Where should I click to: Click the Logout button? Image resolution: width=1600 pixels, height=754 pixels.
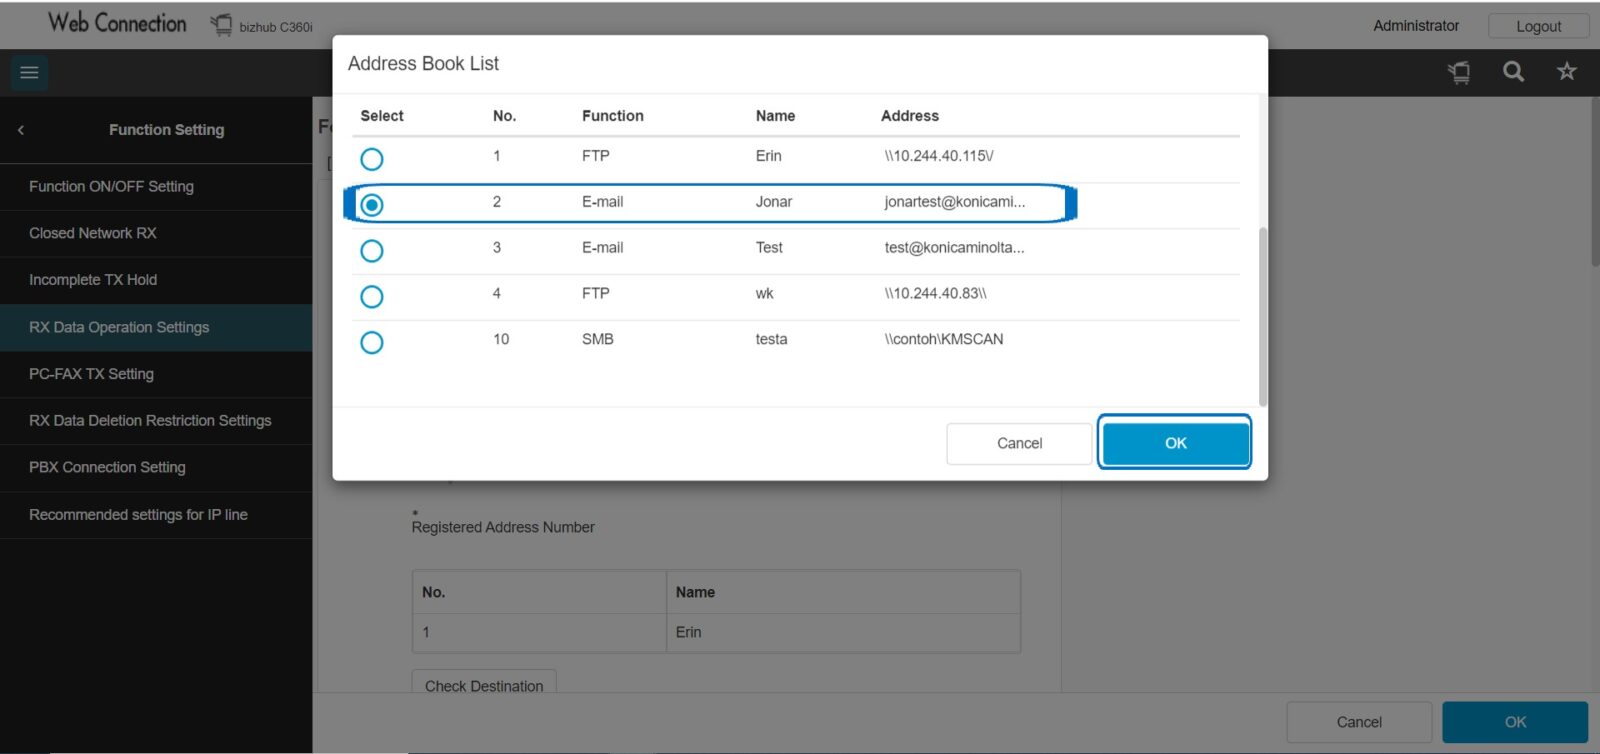[x=1538, y=26]
